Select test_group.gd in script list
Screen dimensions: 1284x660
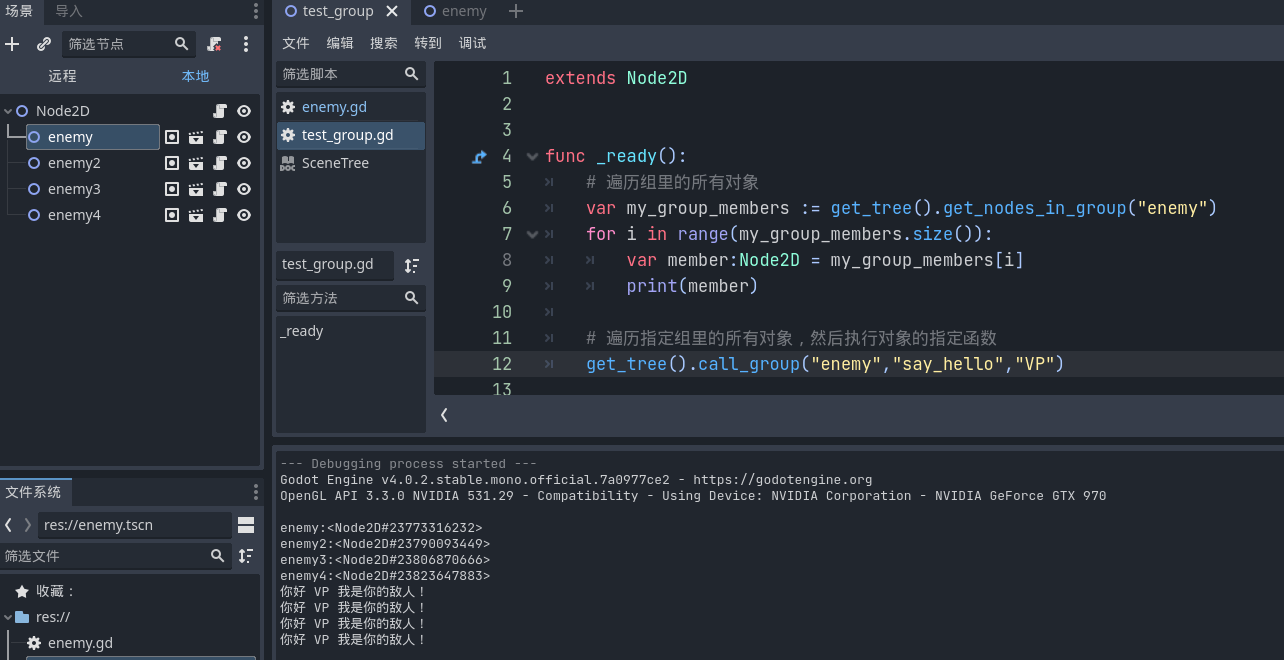click(351, 135)
